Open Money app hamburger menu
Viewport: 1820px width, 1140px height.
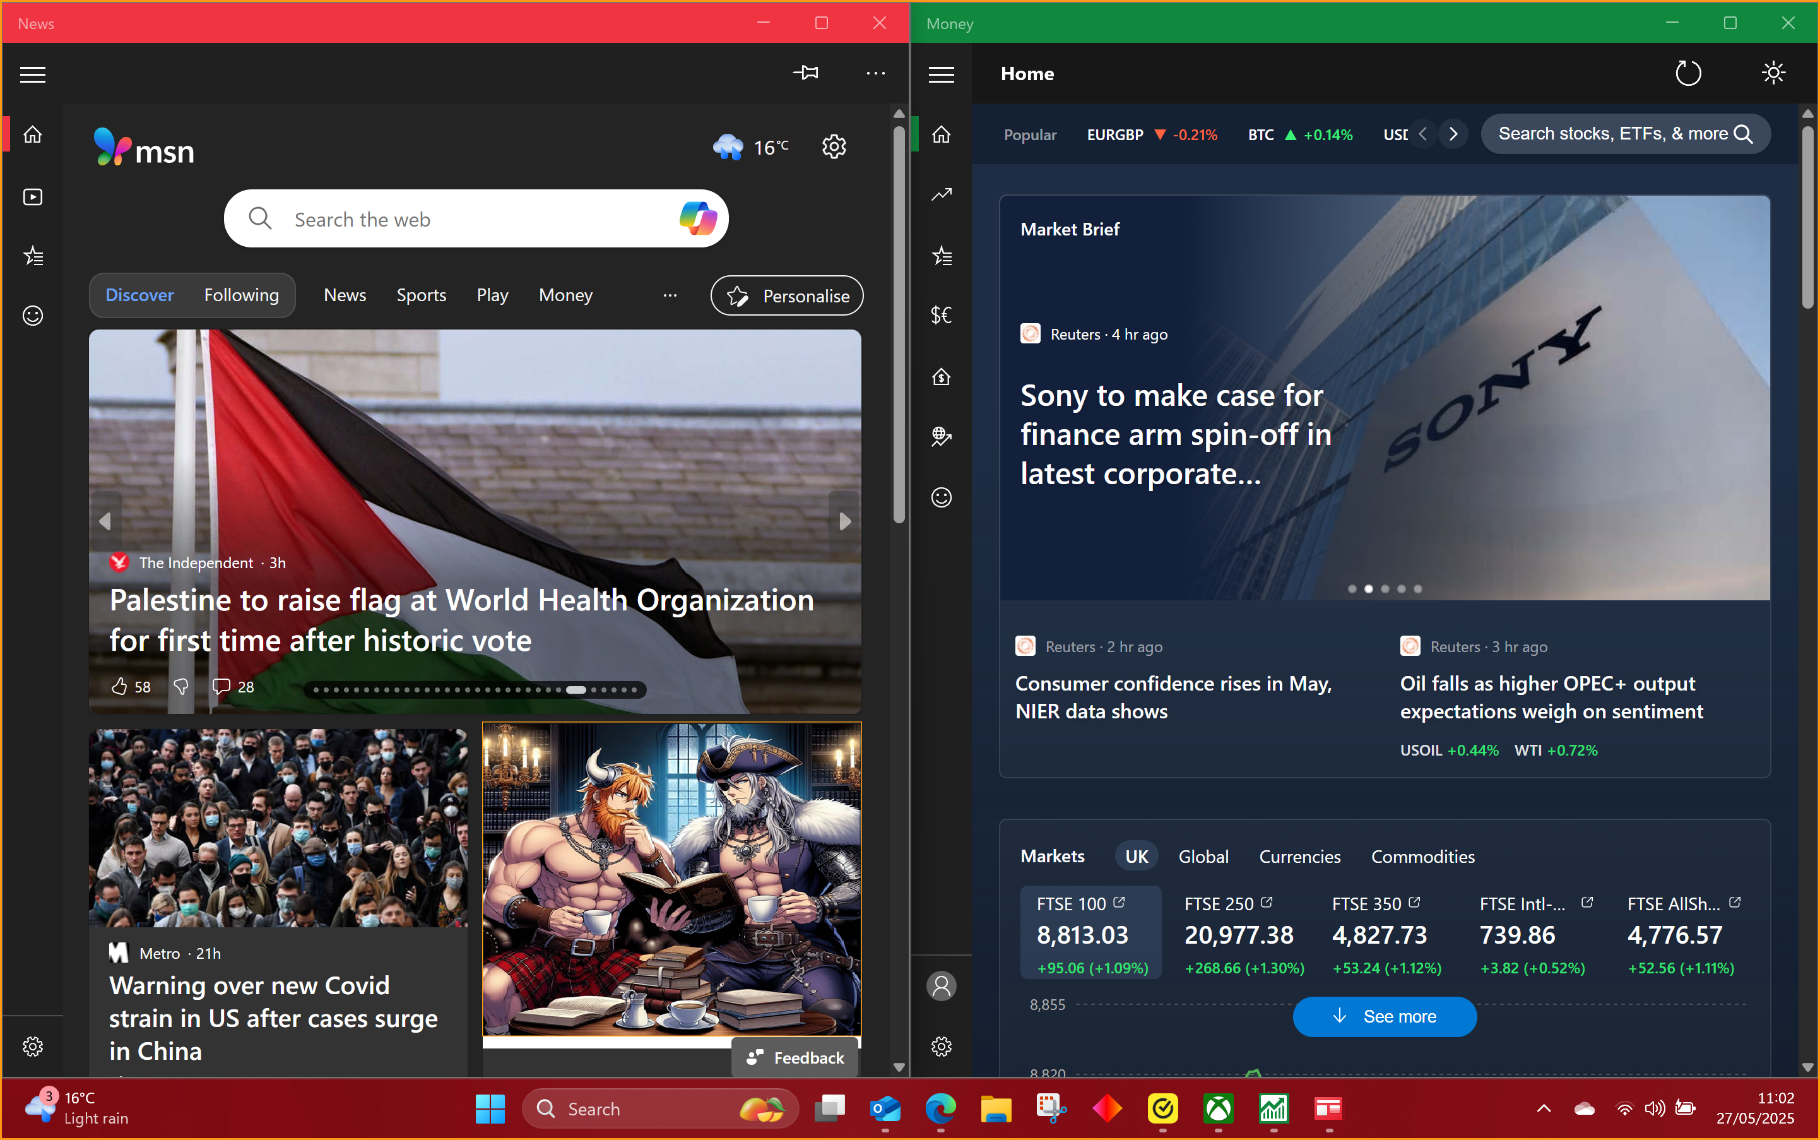click(941, 74)
